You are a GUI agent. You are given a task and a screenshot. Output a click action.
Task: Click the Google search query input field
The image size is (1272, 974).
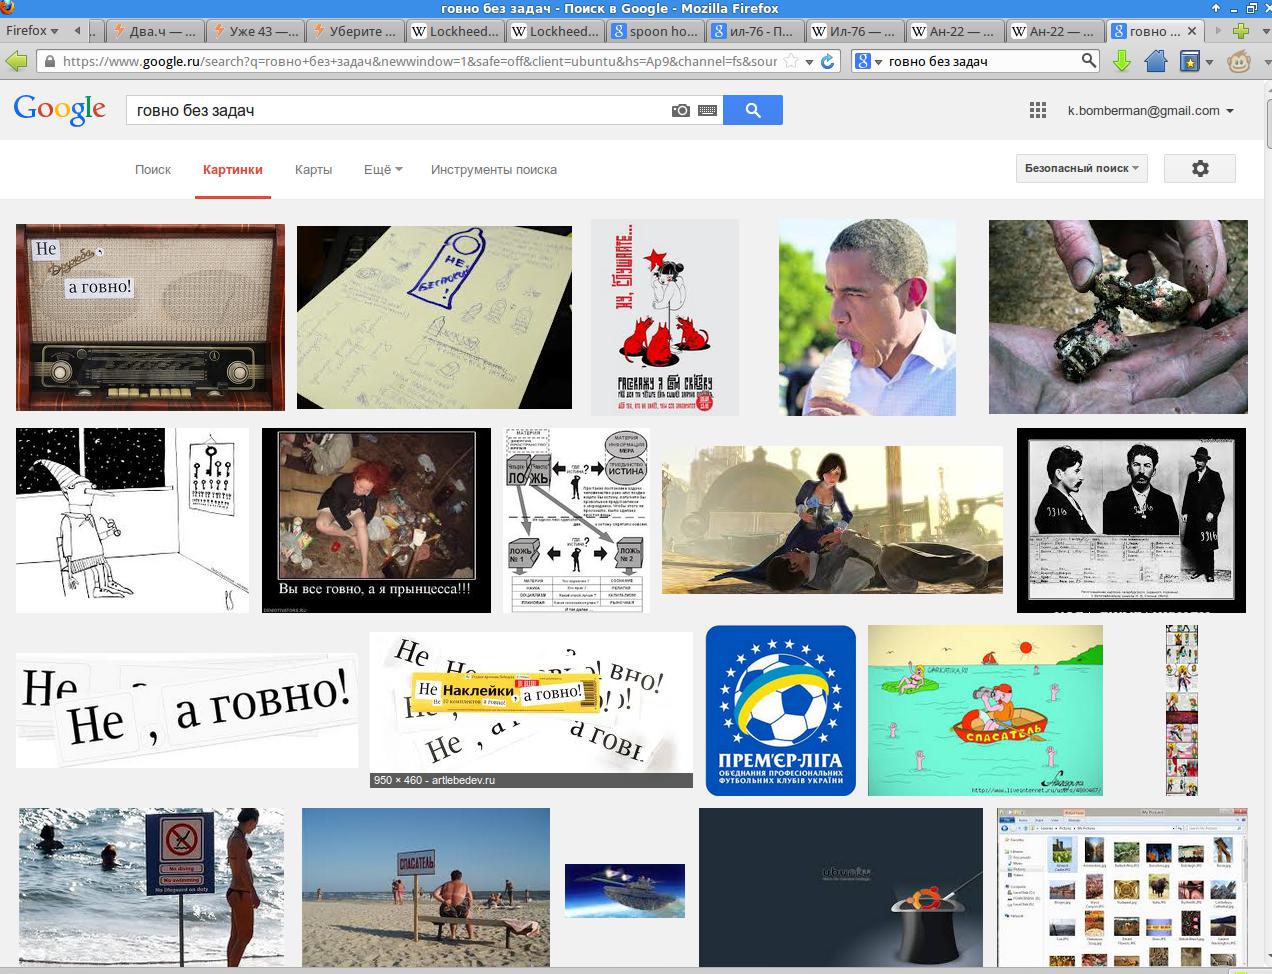[400, 110]
